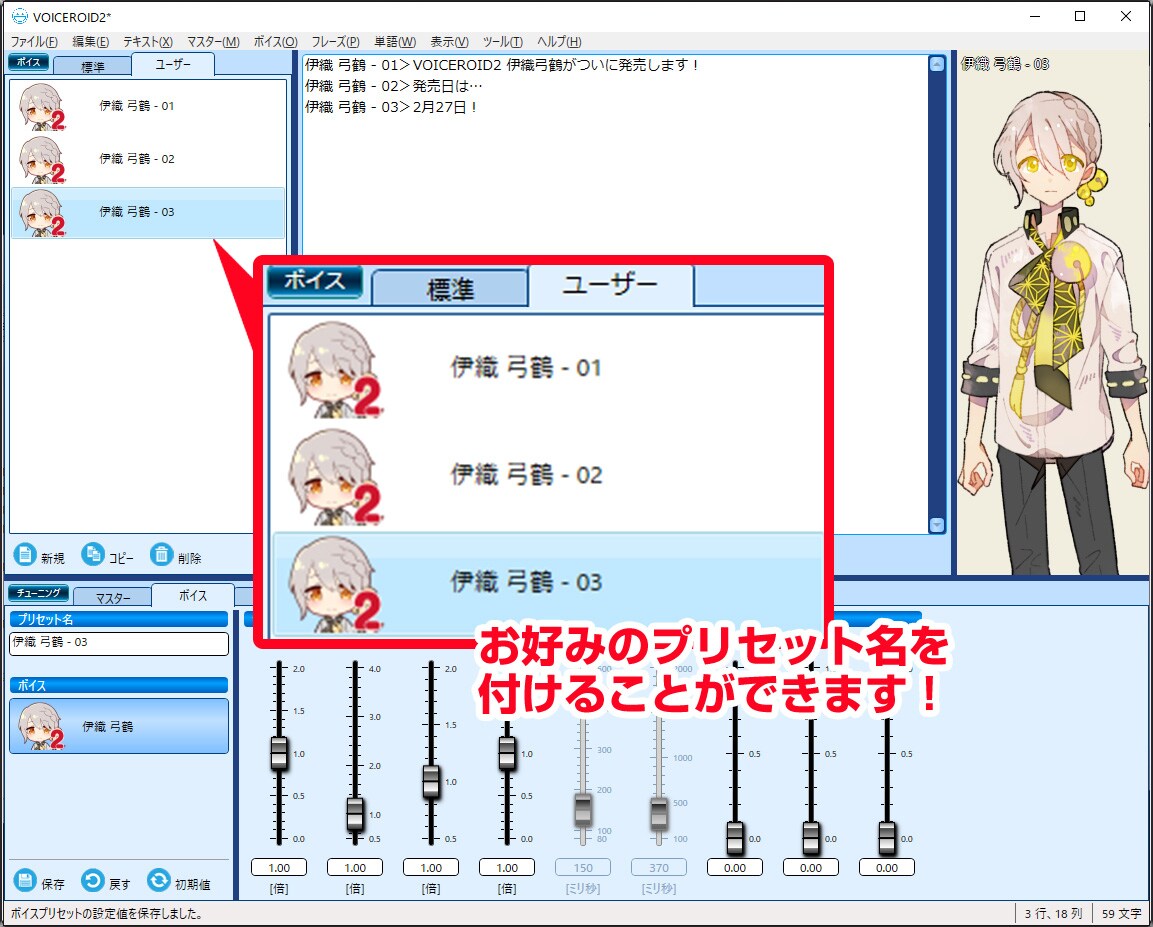The width and height of the screenshot is (1153, 927).
Task: Click the プリセット名 field containing 伊織 弓鶴 - 03
Action: (x=119, y=643)
